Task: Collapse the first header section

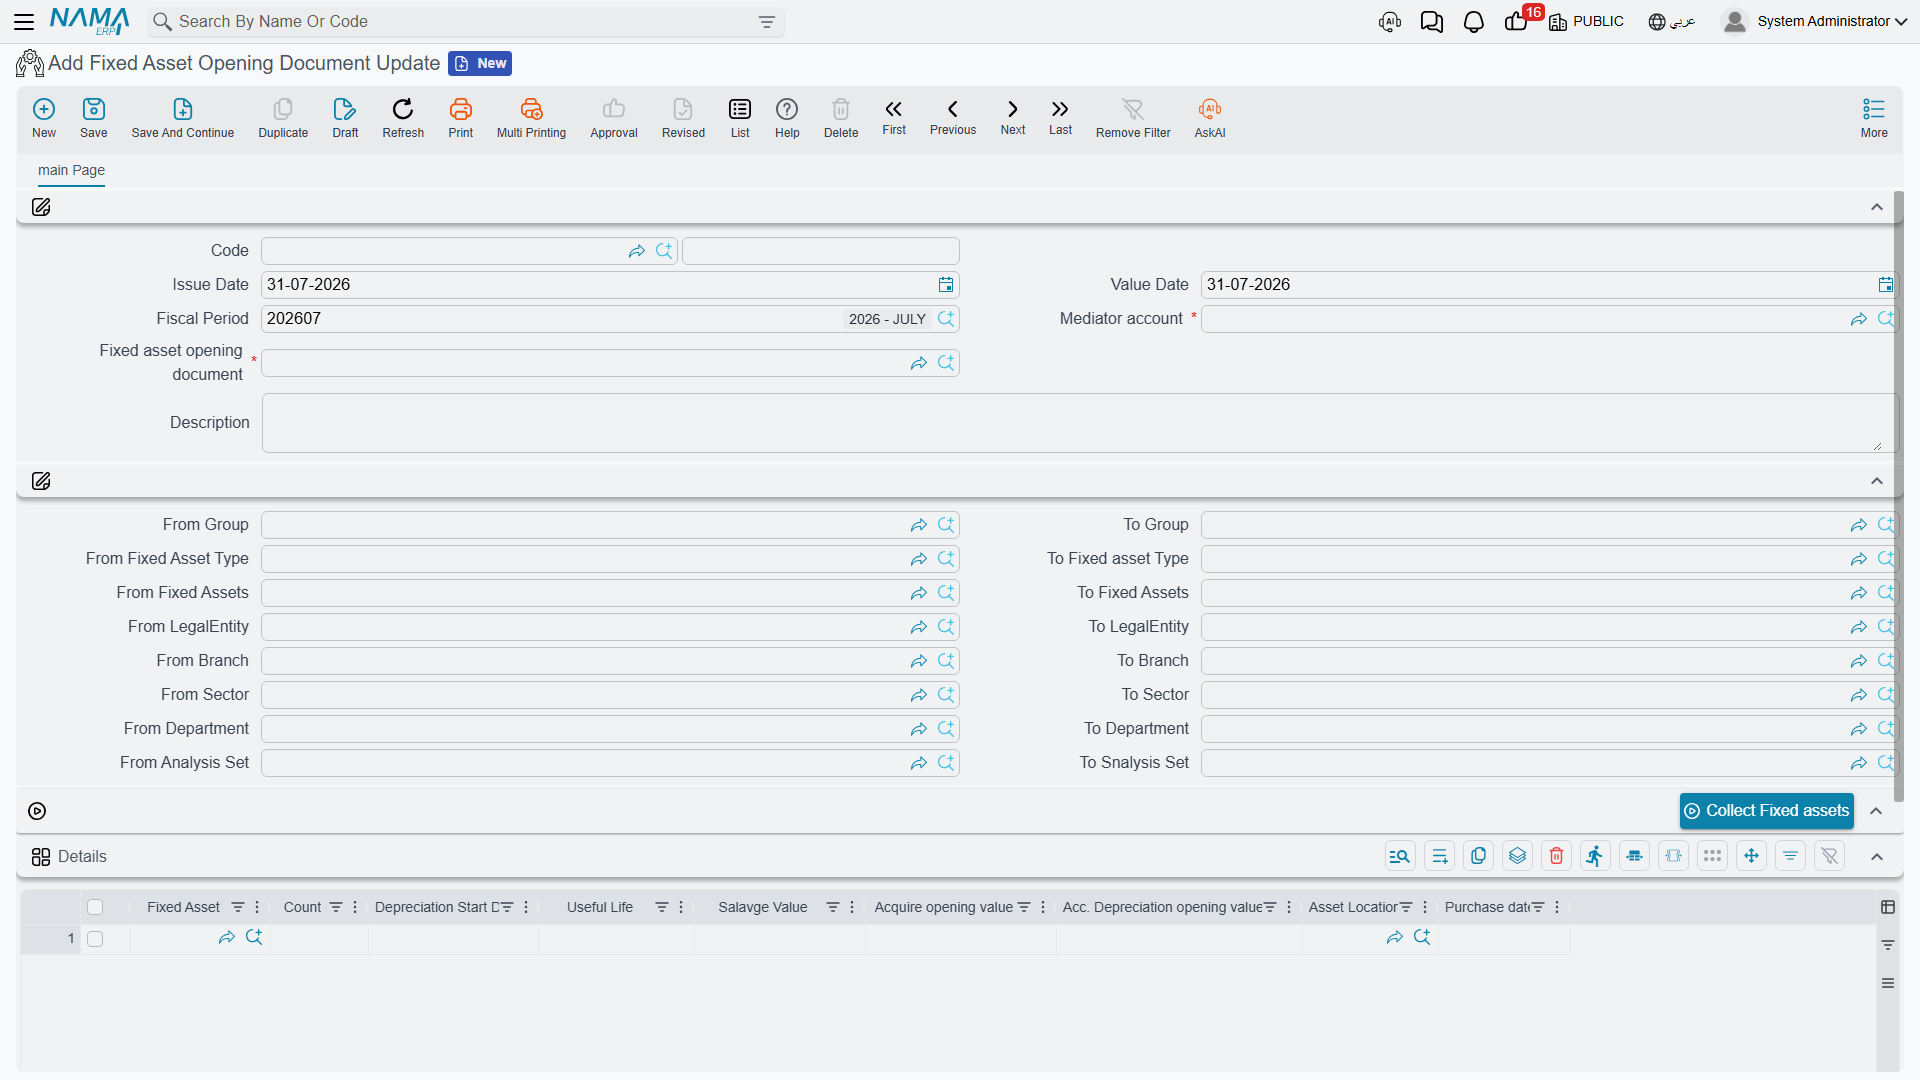Action: (x=1877, y=207)
